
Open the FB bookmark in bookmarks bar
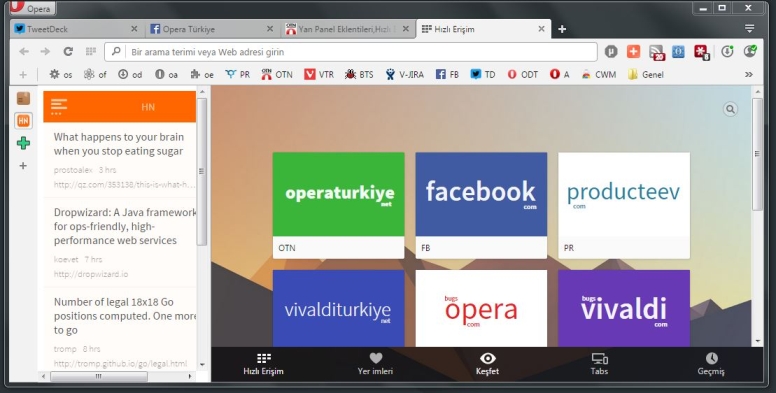pyautogui.click(x=447, y=75)
